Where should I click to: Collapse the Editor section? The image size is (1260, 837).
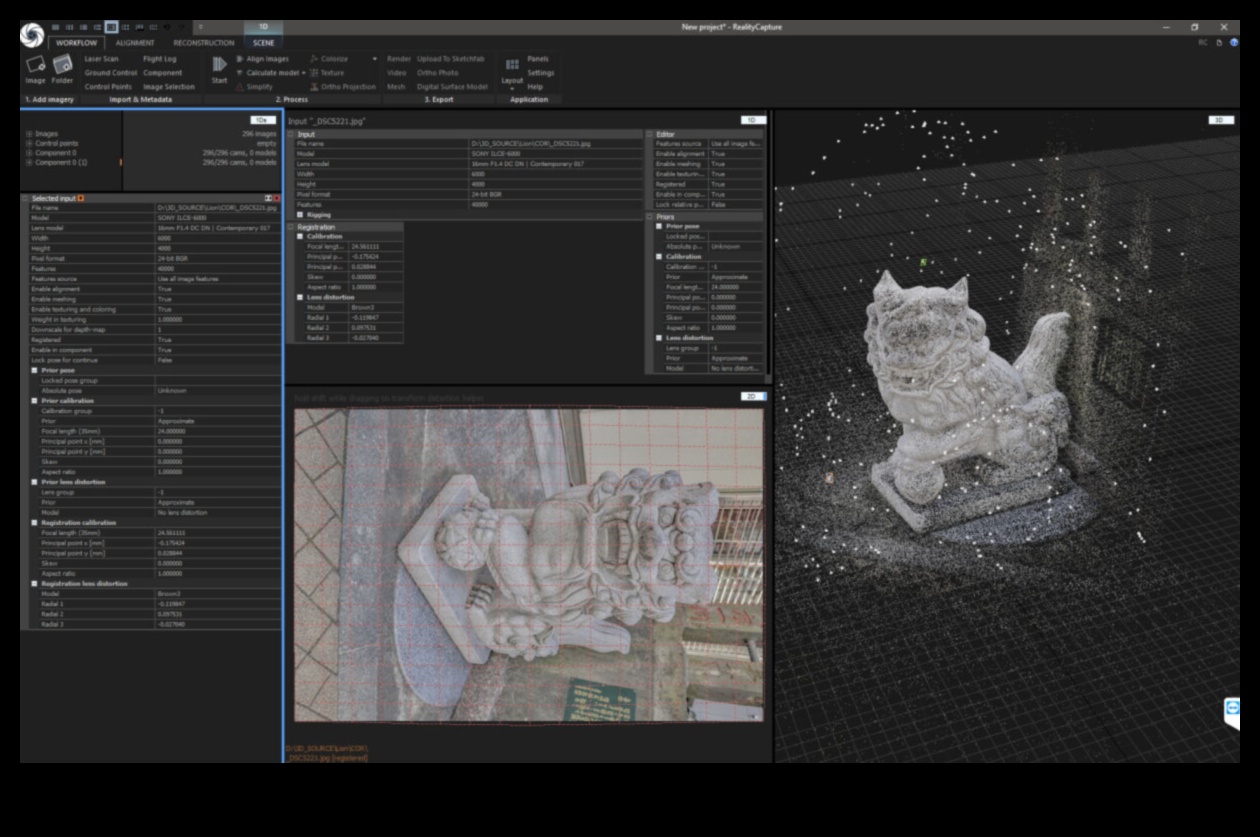point(650,134)
